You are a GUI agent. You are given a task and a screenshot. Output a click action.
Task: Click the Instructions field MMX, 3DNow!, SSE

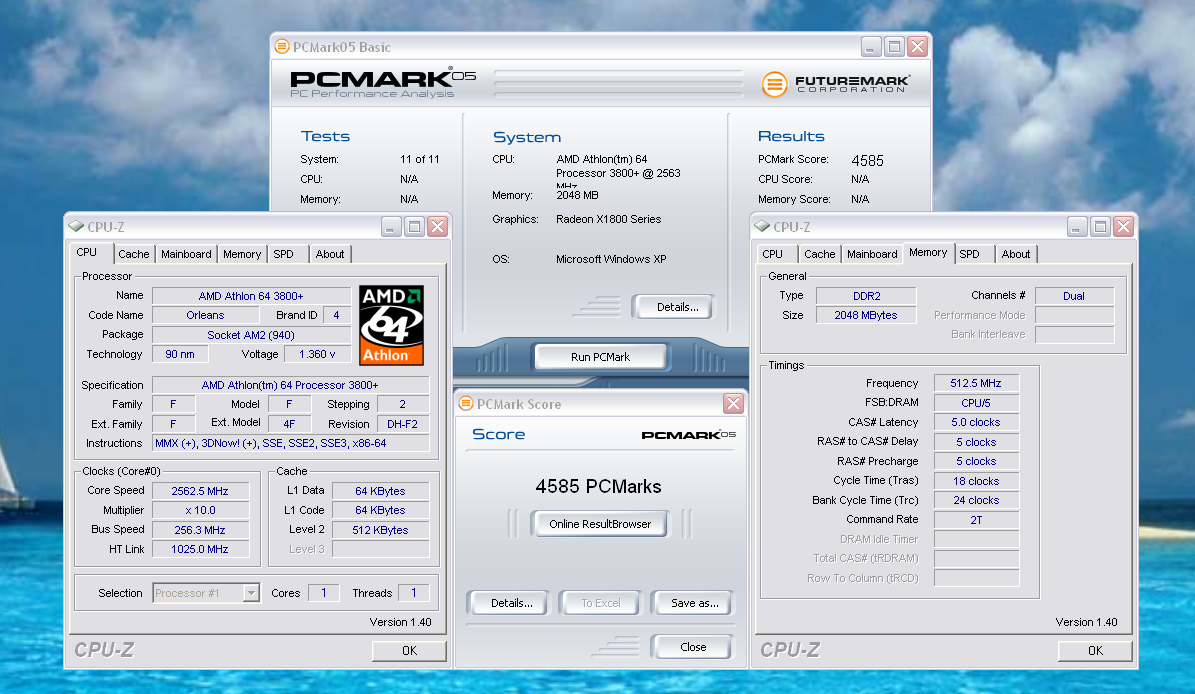(290, 443)
